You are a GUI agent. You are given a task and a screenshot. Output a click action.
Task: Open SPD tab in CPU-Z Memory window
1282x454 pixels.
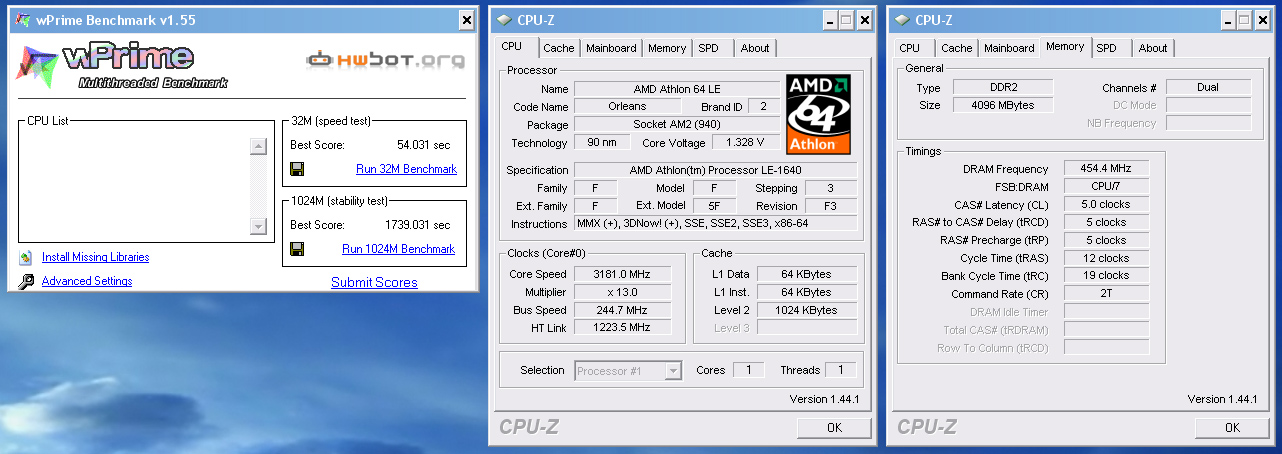coord(1106,48)
